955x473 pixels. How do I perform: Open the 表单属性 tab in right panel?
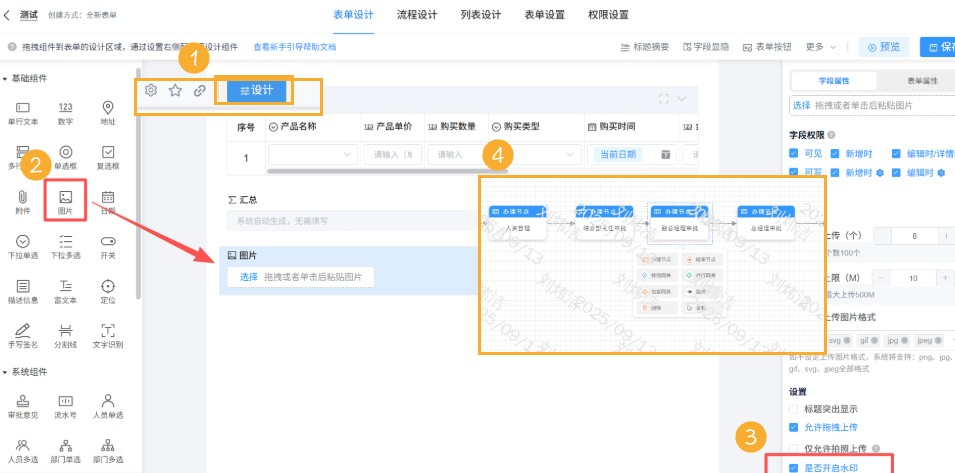(921, 80)
